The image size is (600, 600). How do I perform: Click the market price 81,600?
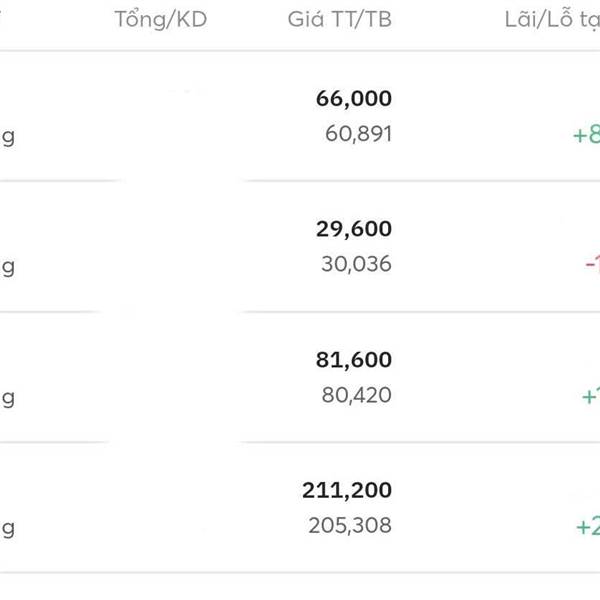[x=353, y=360]
